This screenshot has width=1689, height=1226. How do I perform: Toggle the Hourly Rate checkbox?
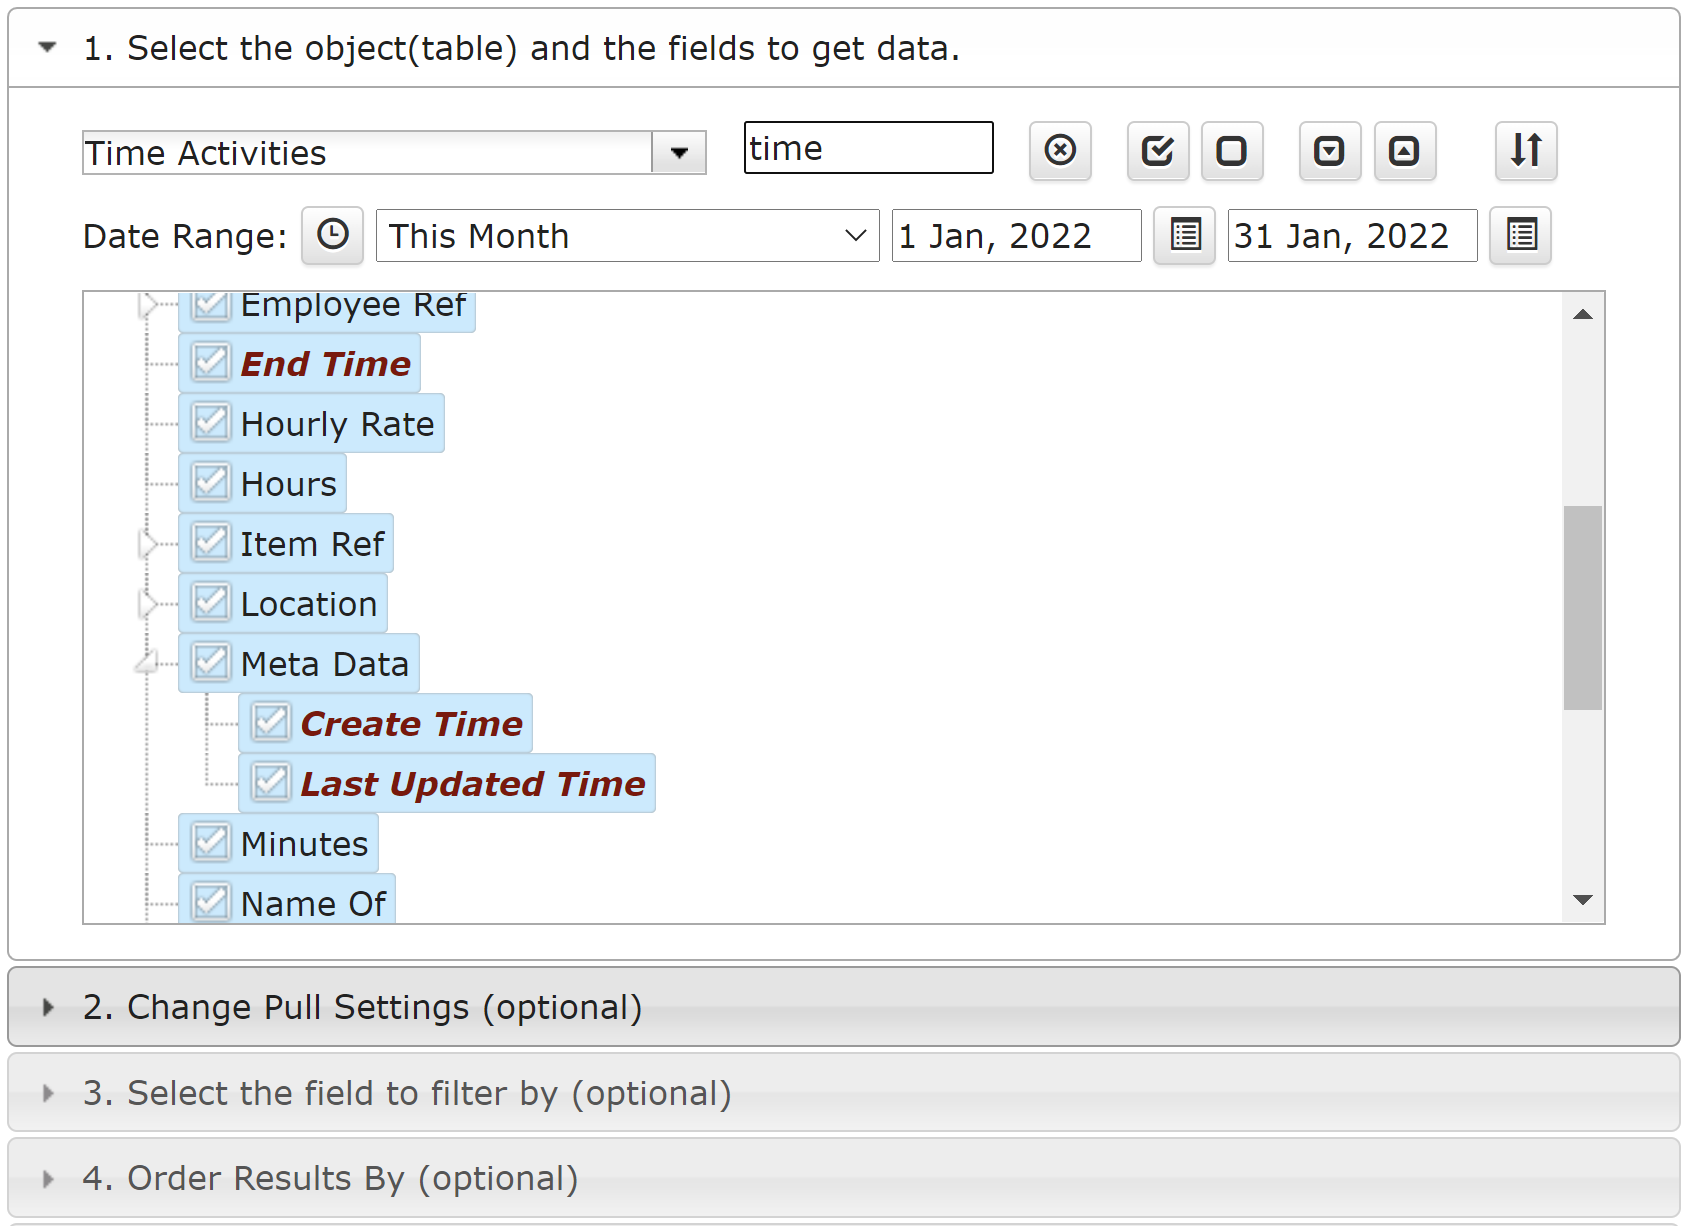coord(211,422)
